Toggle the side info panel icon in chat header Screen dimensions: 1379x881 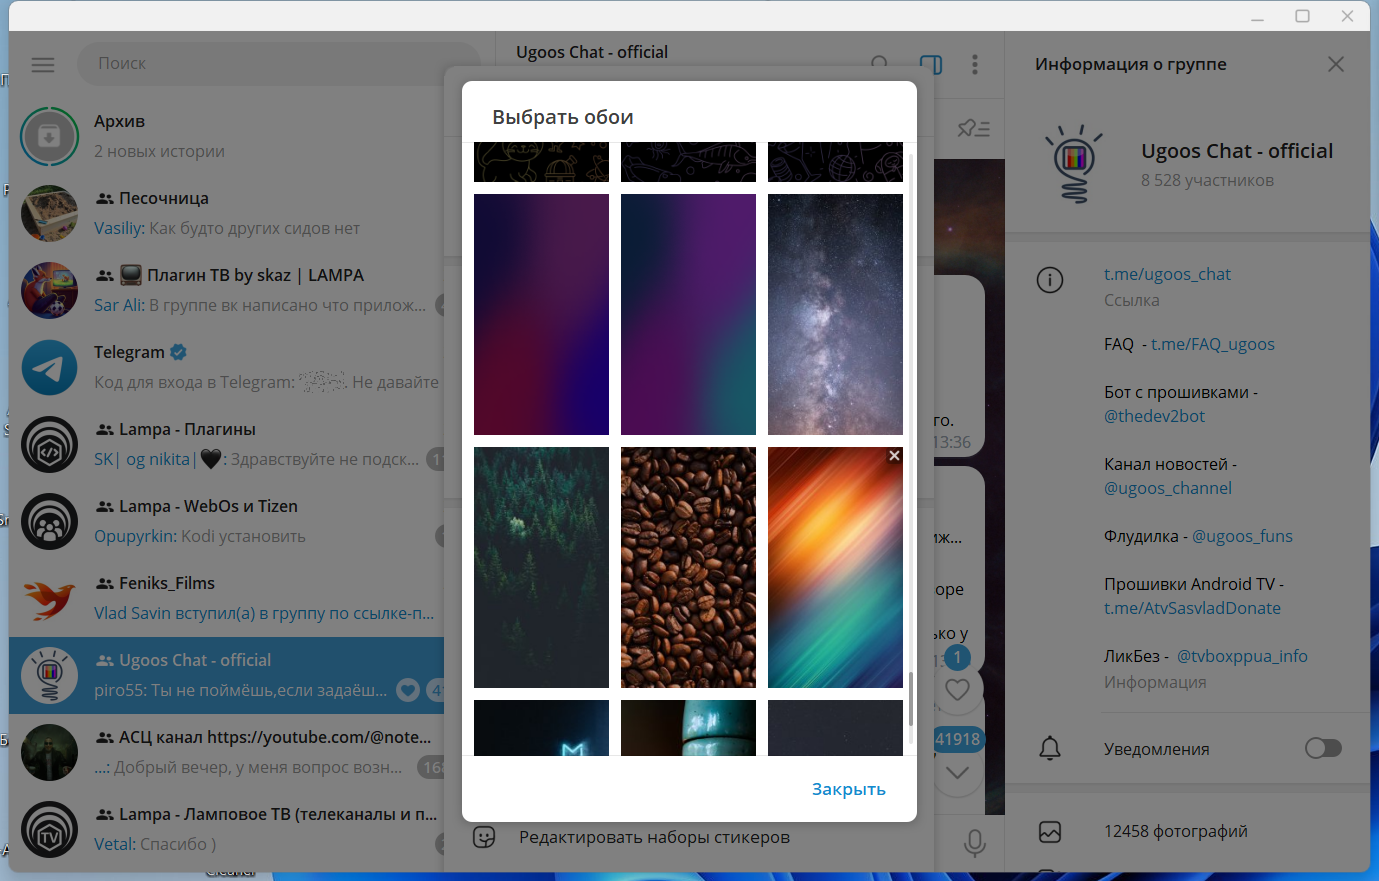tap(930, 64)
